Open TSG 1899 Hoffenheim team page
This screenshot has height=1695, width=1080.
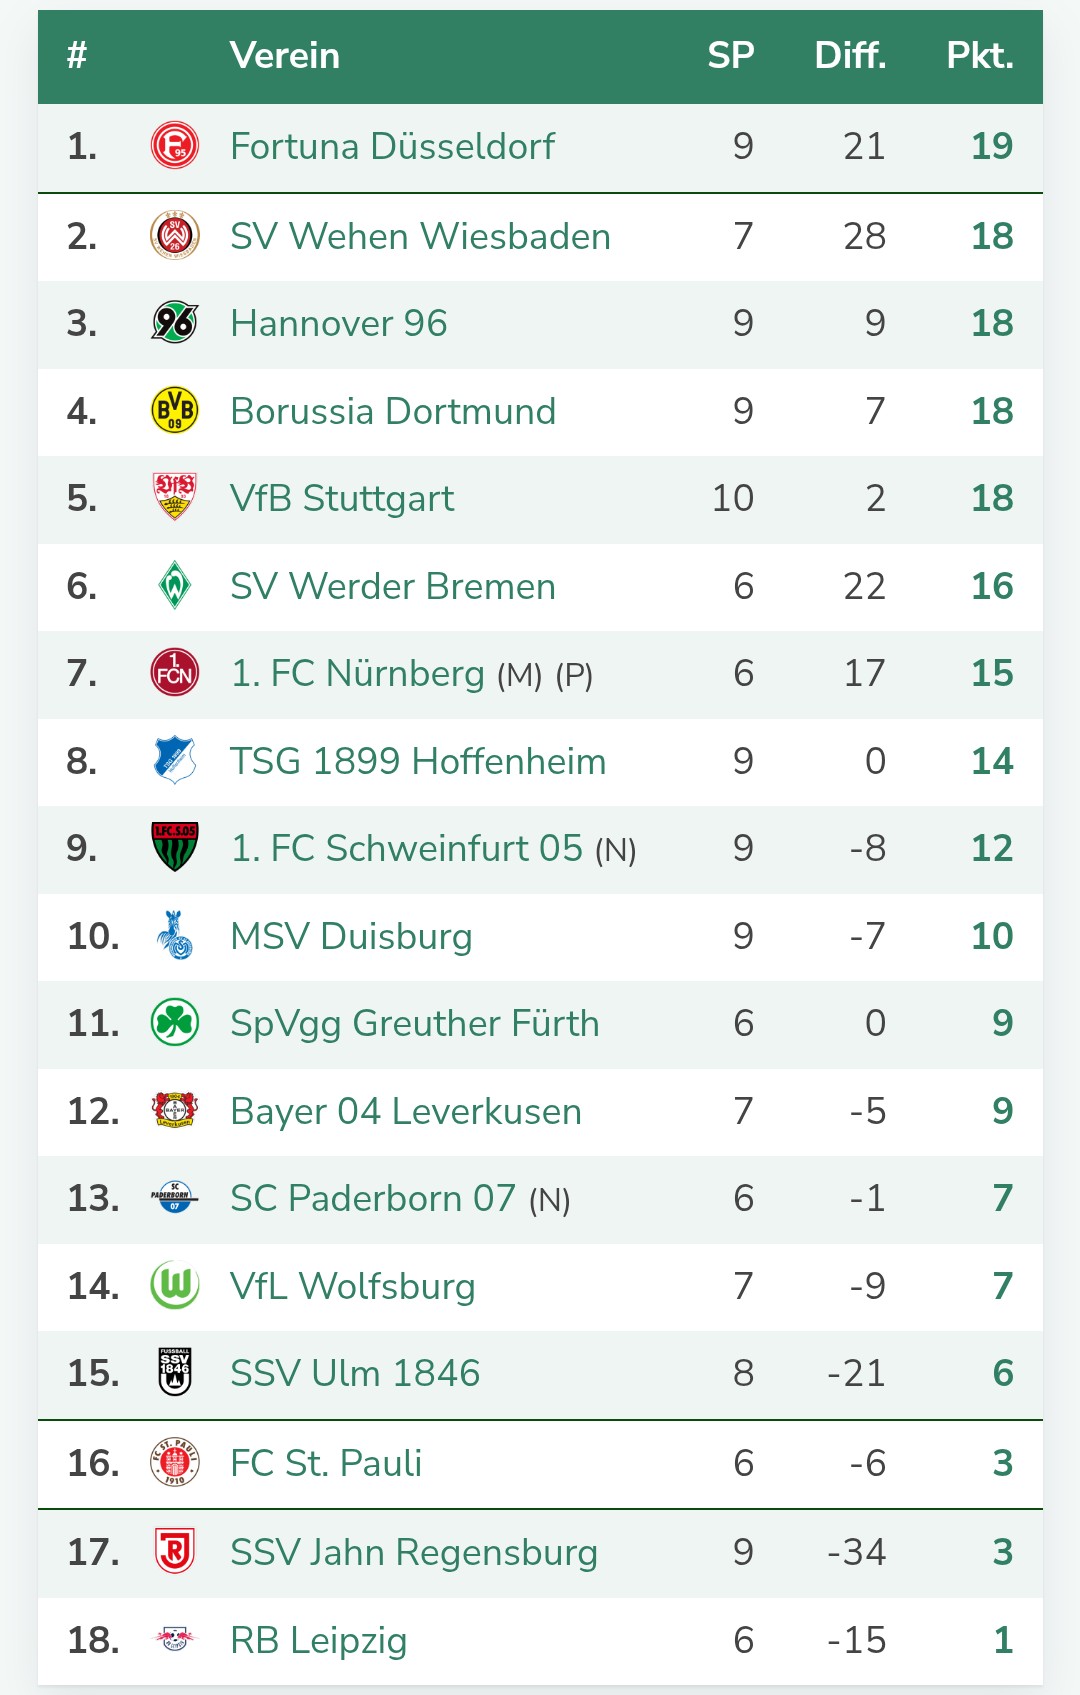tap(418, 762)
